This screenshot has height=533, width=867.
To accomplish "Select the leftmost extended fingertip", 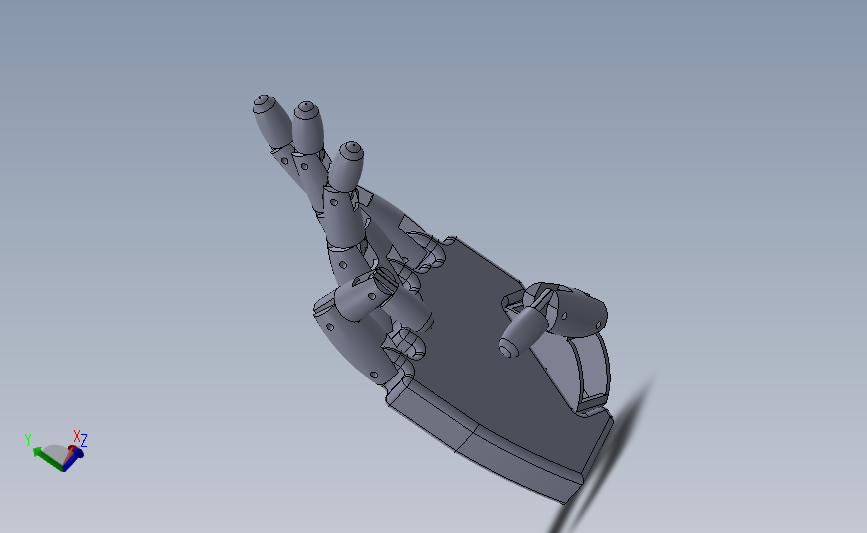I will (x=271, y=121).
